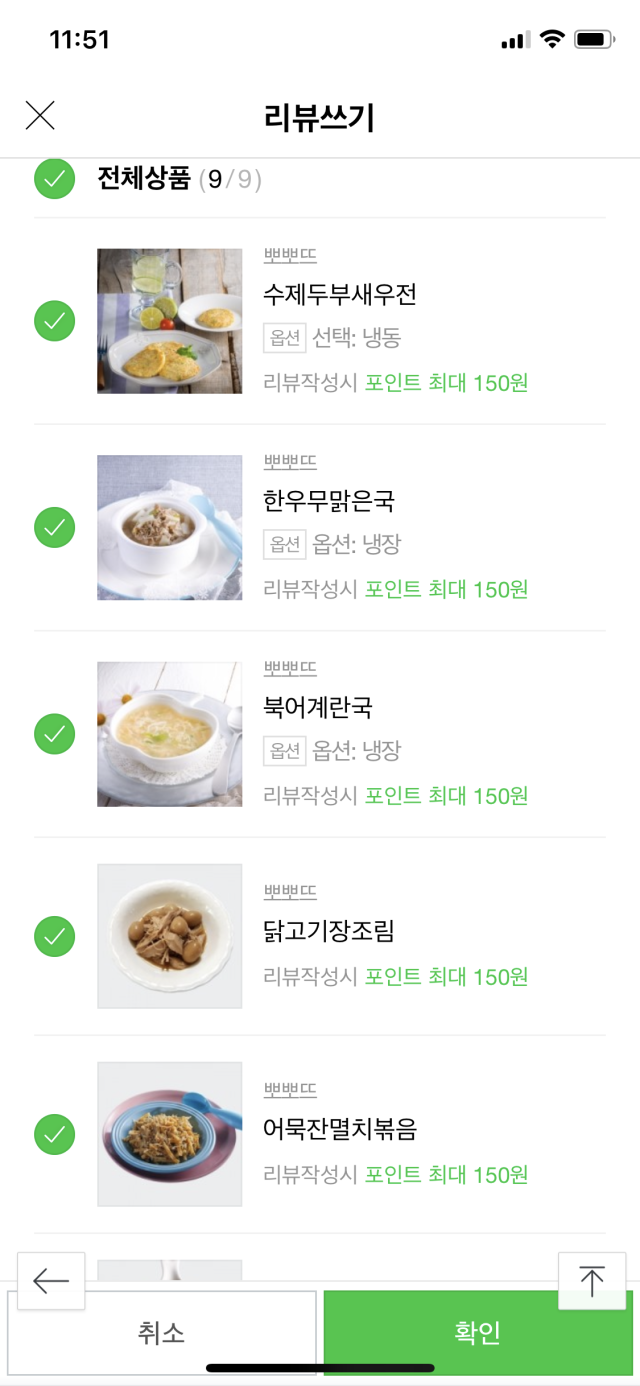
Task: View the 어묵잔멸치볶음 product image
Action: pyautogui.click(x=169, y=1134)
